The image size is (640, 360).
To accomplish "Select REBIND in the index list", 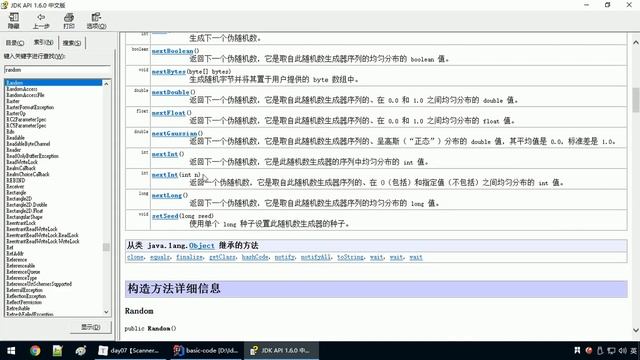I will point(16,180).
